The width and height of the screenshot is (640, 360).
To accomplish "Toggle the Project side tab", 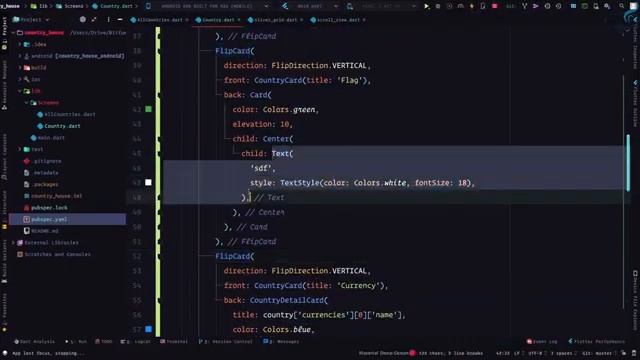I will (4, 33).
